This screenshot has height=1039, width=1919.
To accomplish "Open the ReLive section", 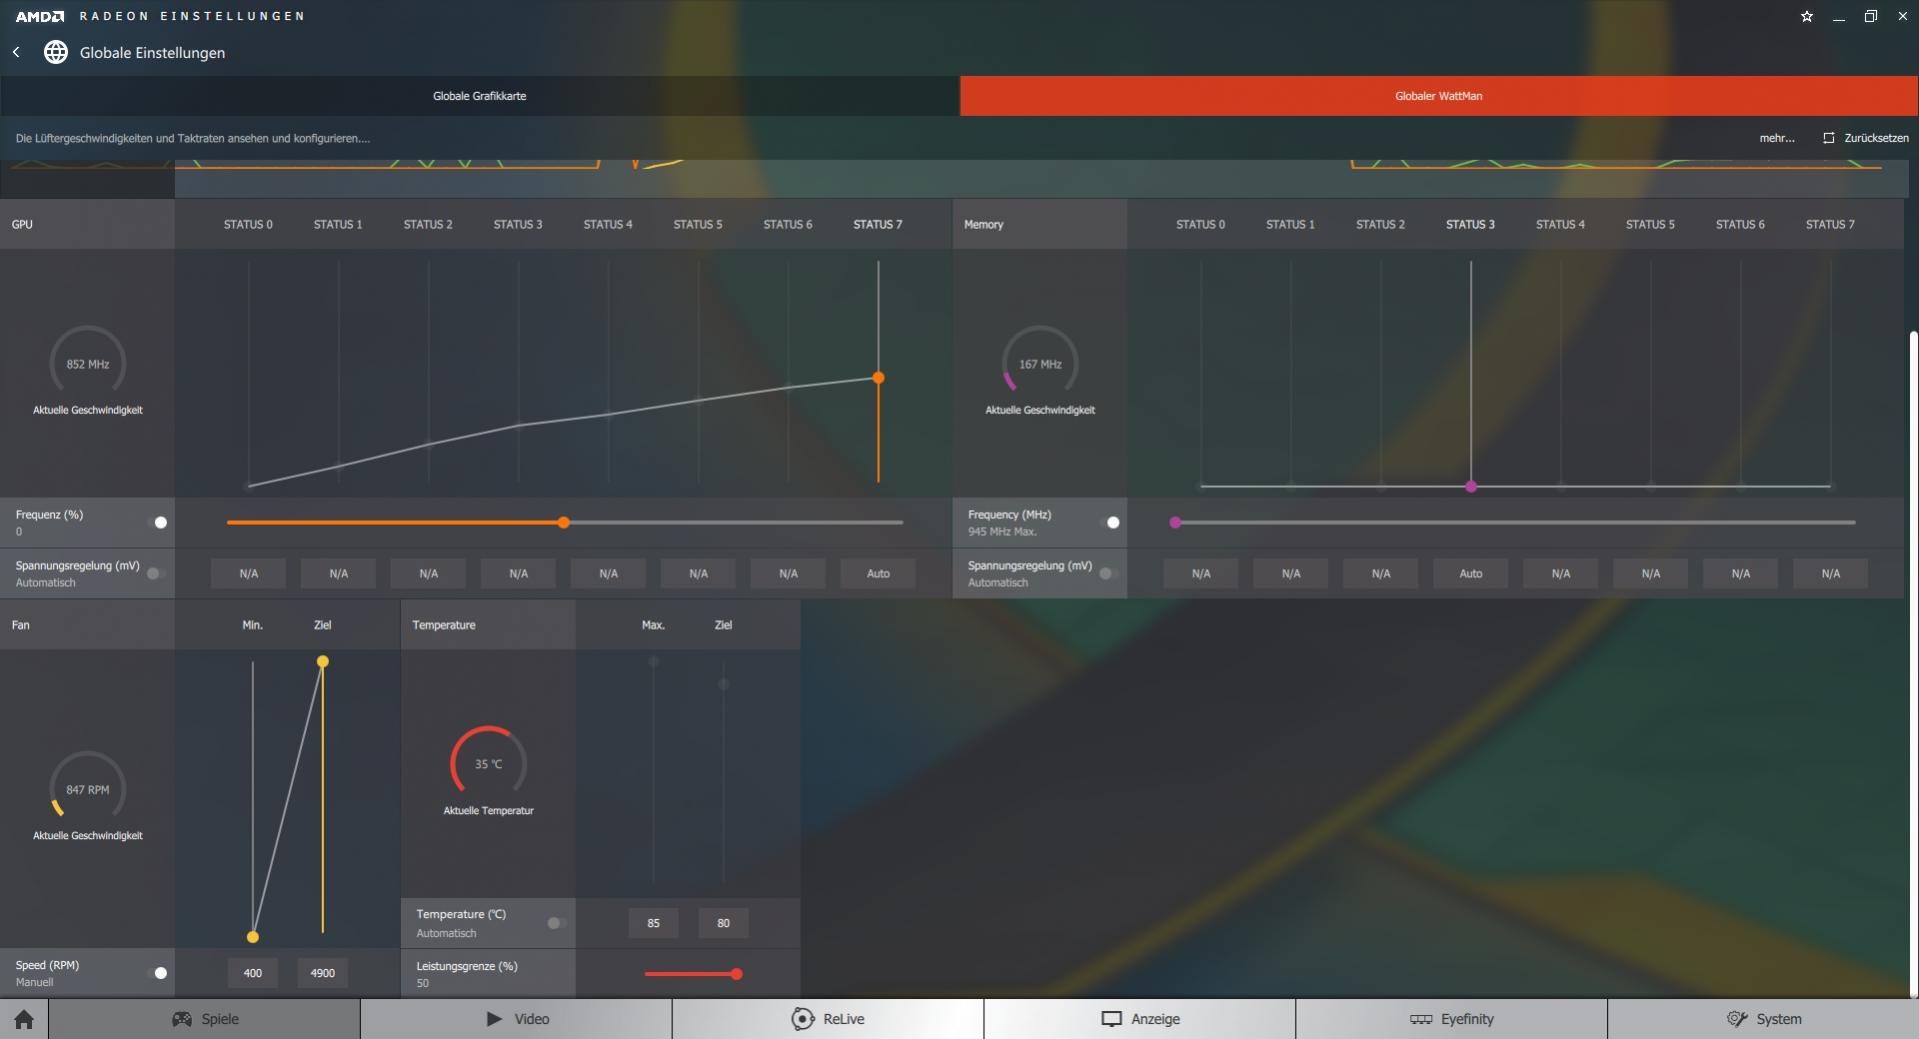I will tap(828, 1019).
